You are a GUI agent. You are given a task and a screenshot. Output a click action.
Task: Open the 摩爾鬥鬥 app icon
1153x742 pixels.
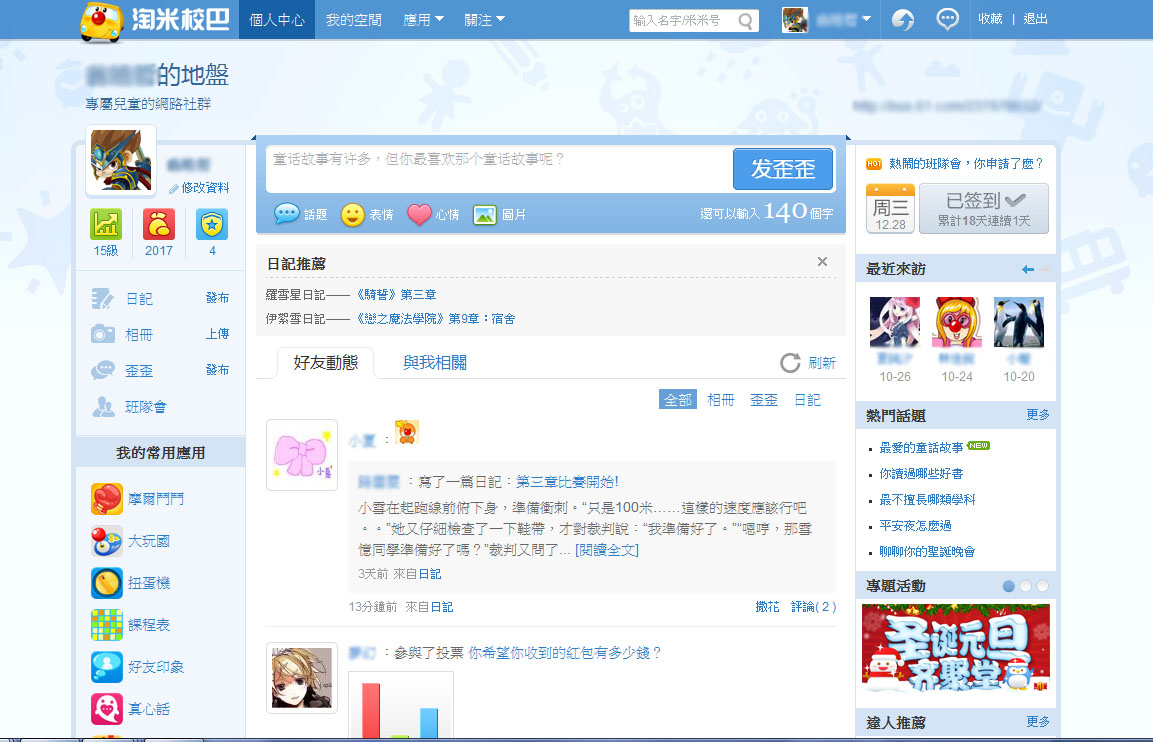[107, 499]
